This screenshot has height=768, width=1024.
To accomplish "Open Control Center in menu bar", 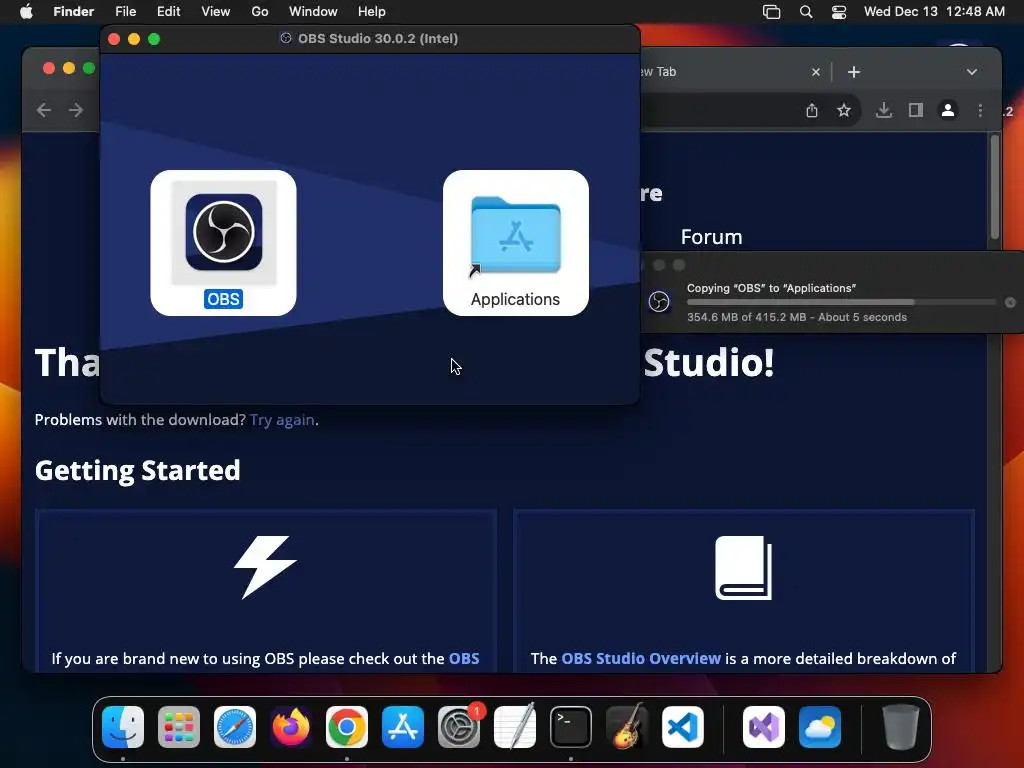I will click(839, 12).
